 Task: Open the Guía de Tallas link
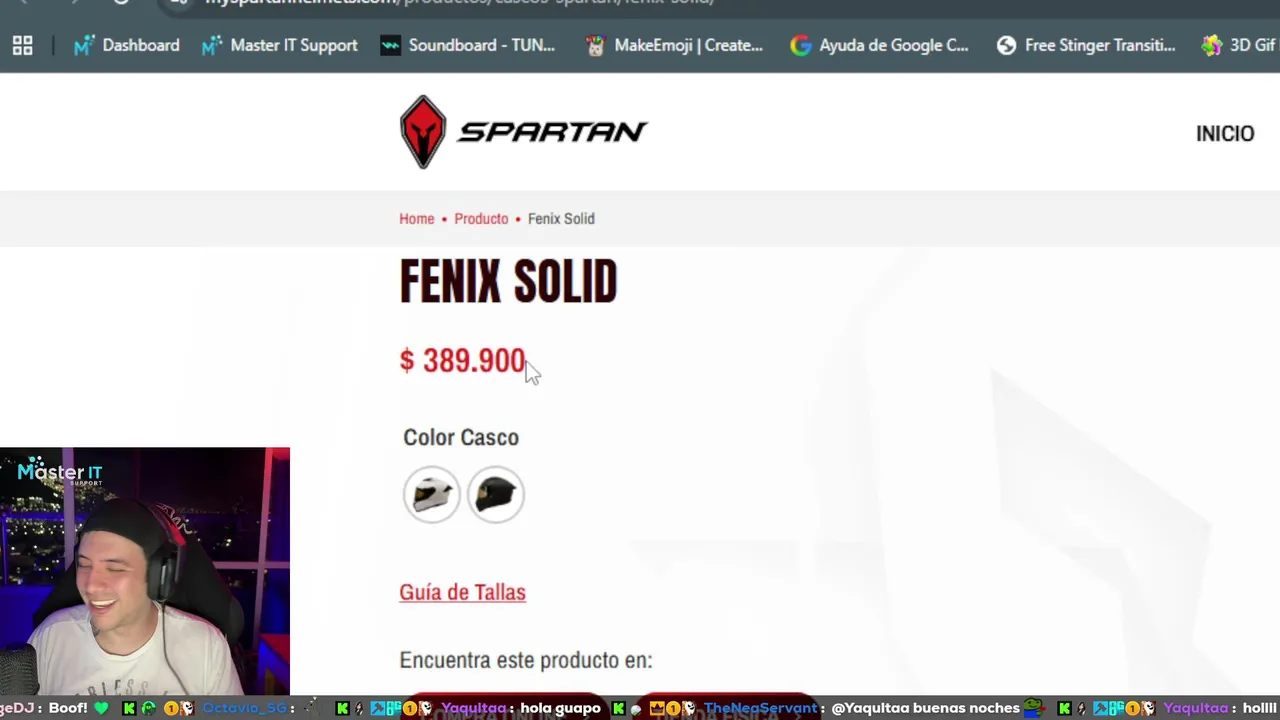pyautogui.click(x=462, y=592)
